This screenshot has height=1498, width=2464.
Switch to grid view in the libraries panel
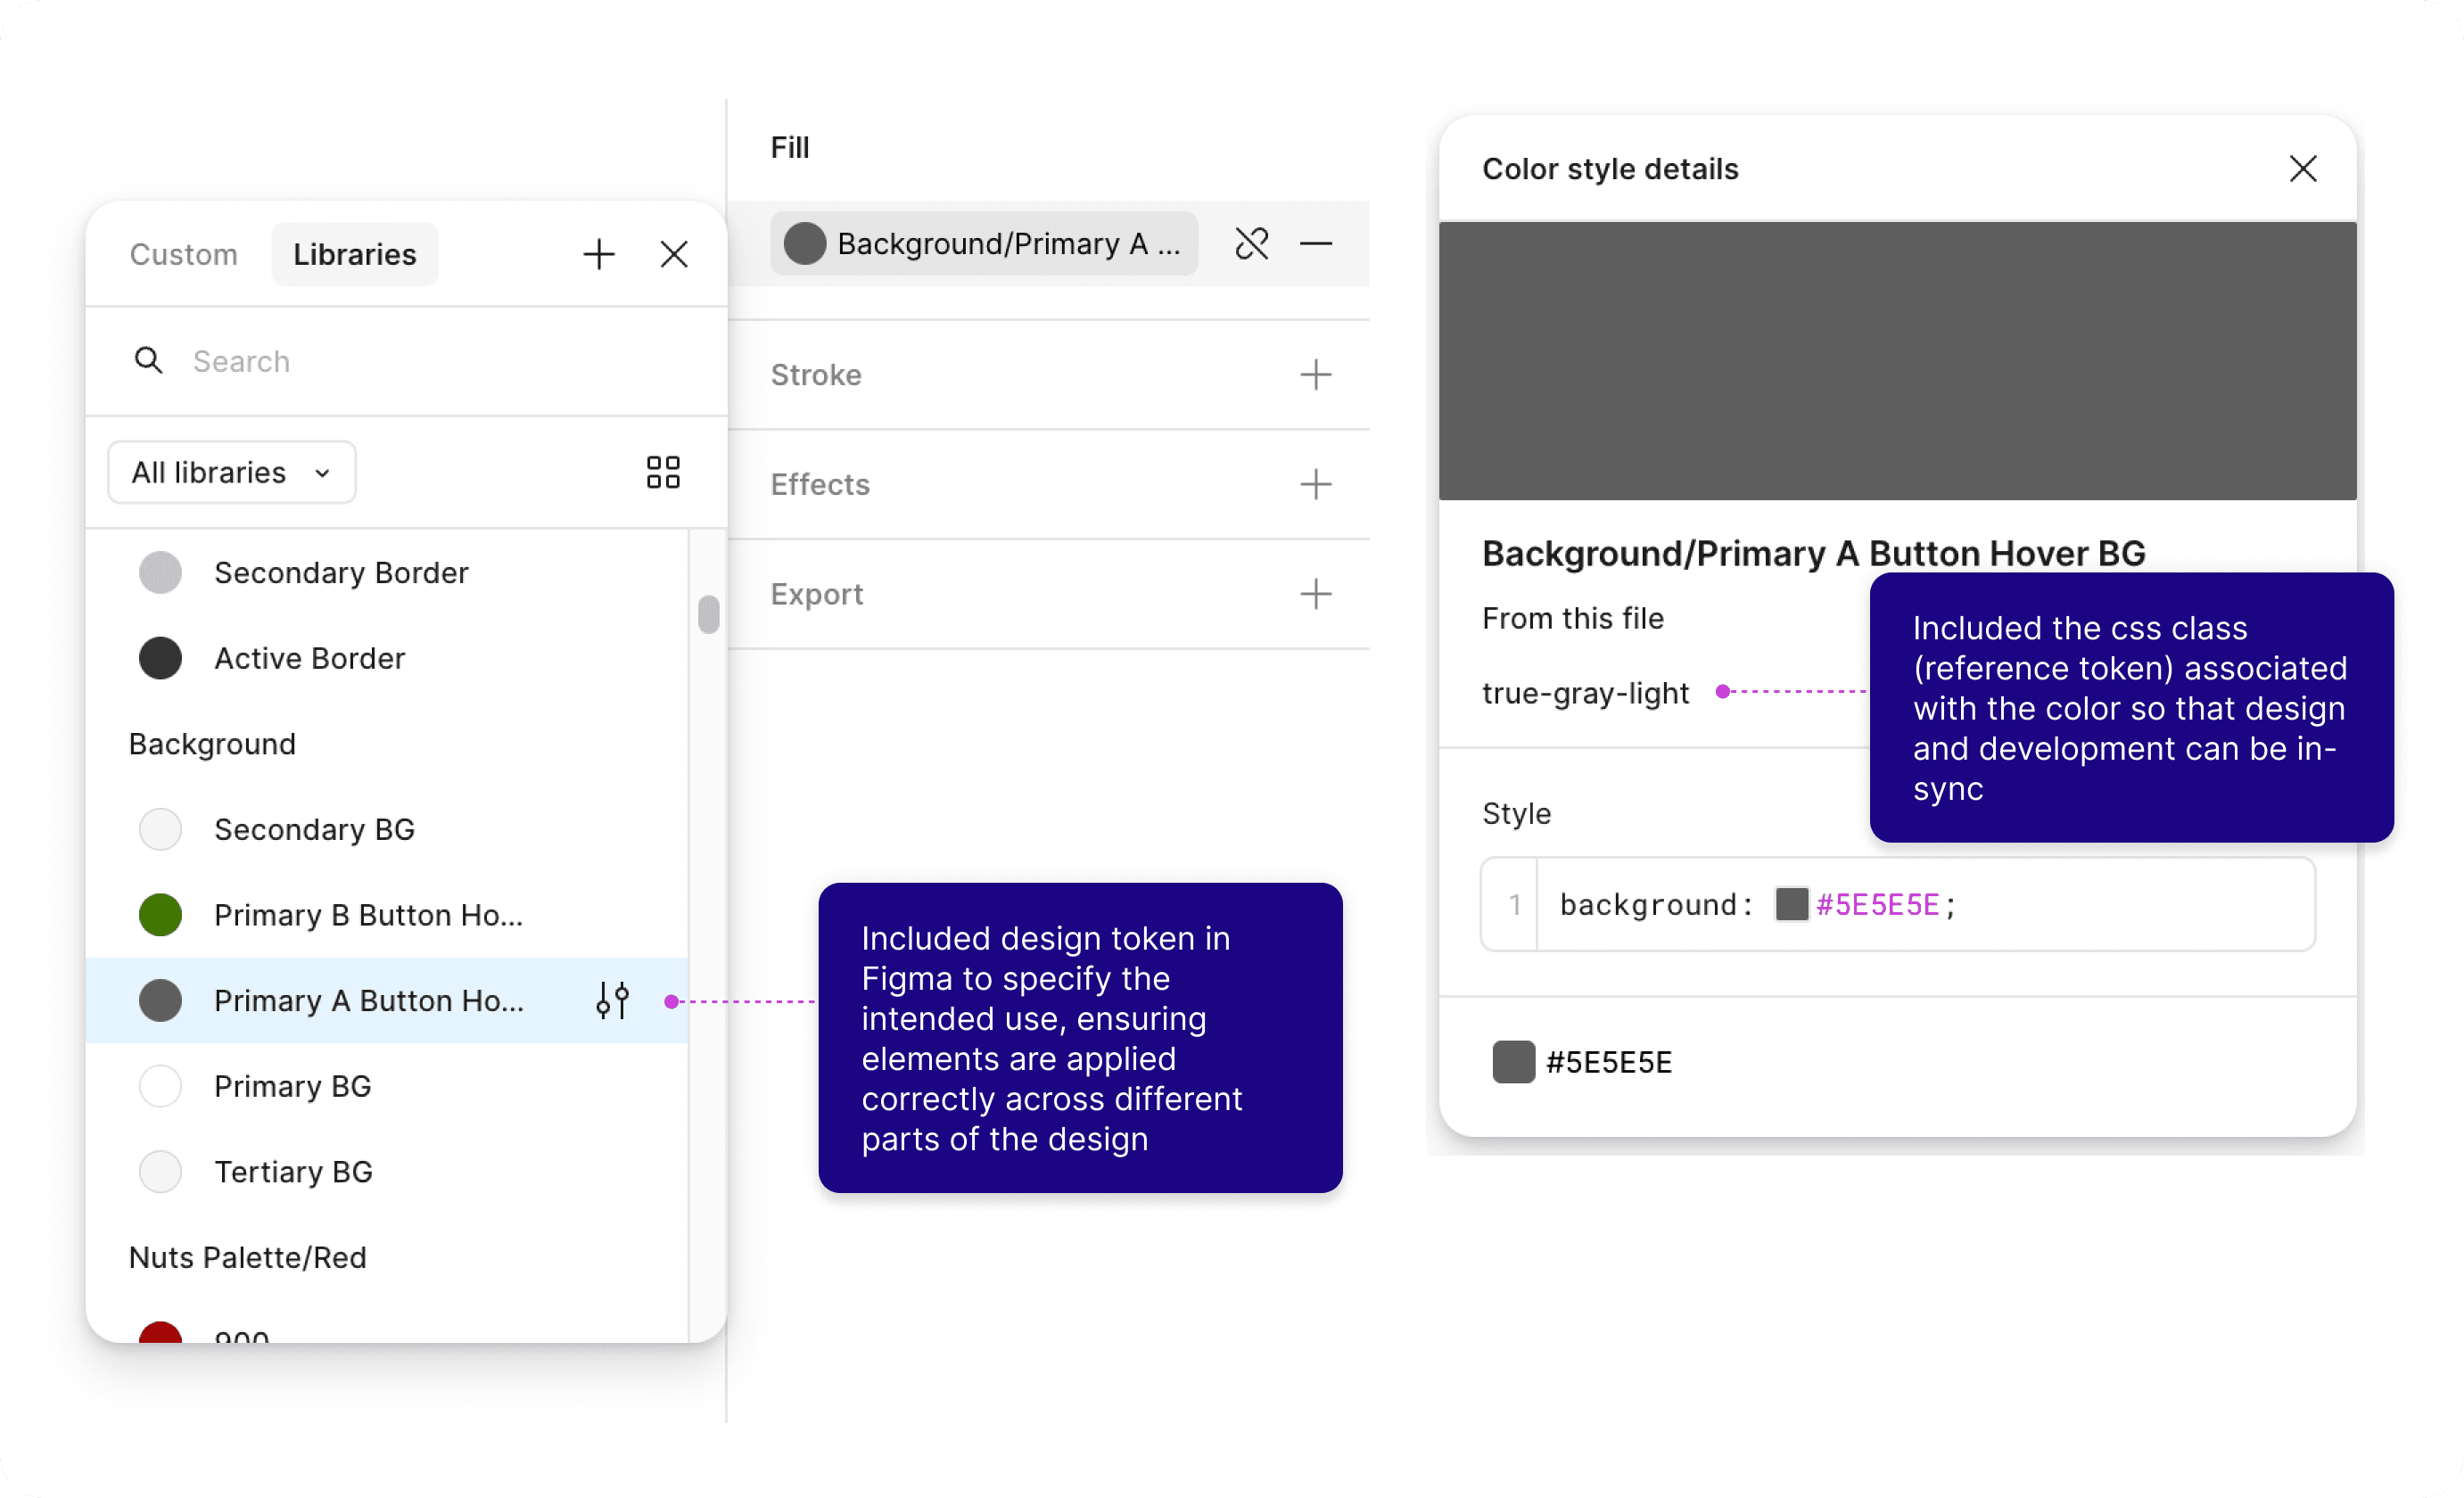pos(662,472)
